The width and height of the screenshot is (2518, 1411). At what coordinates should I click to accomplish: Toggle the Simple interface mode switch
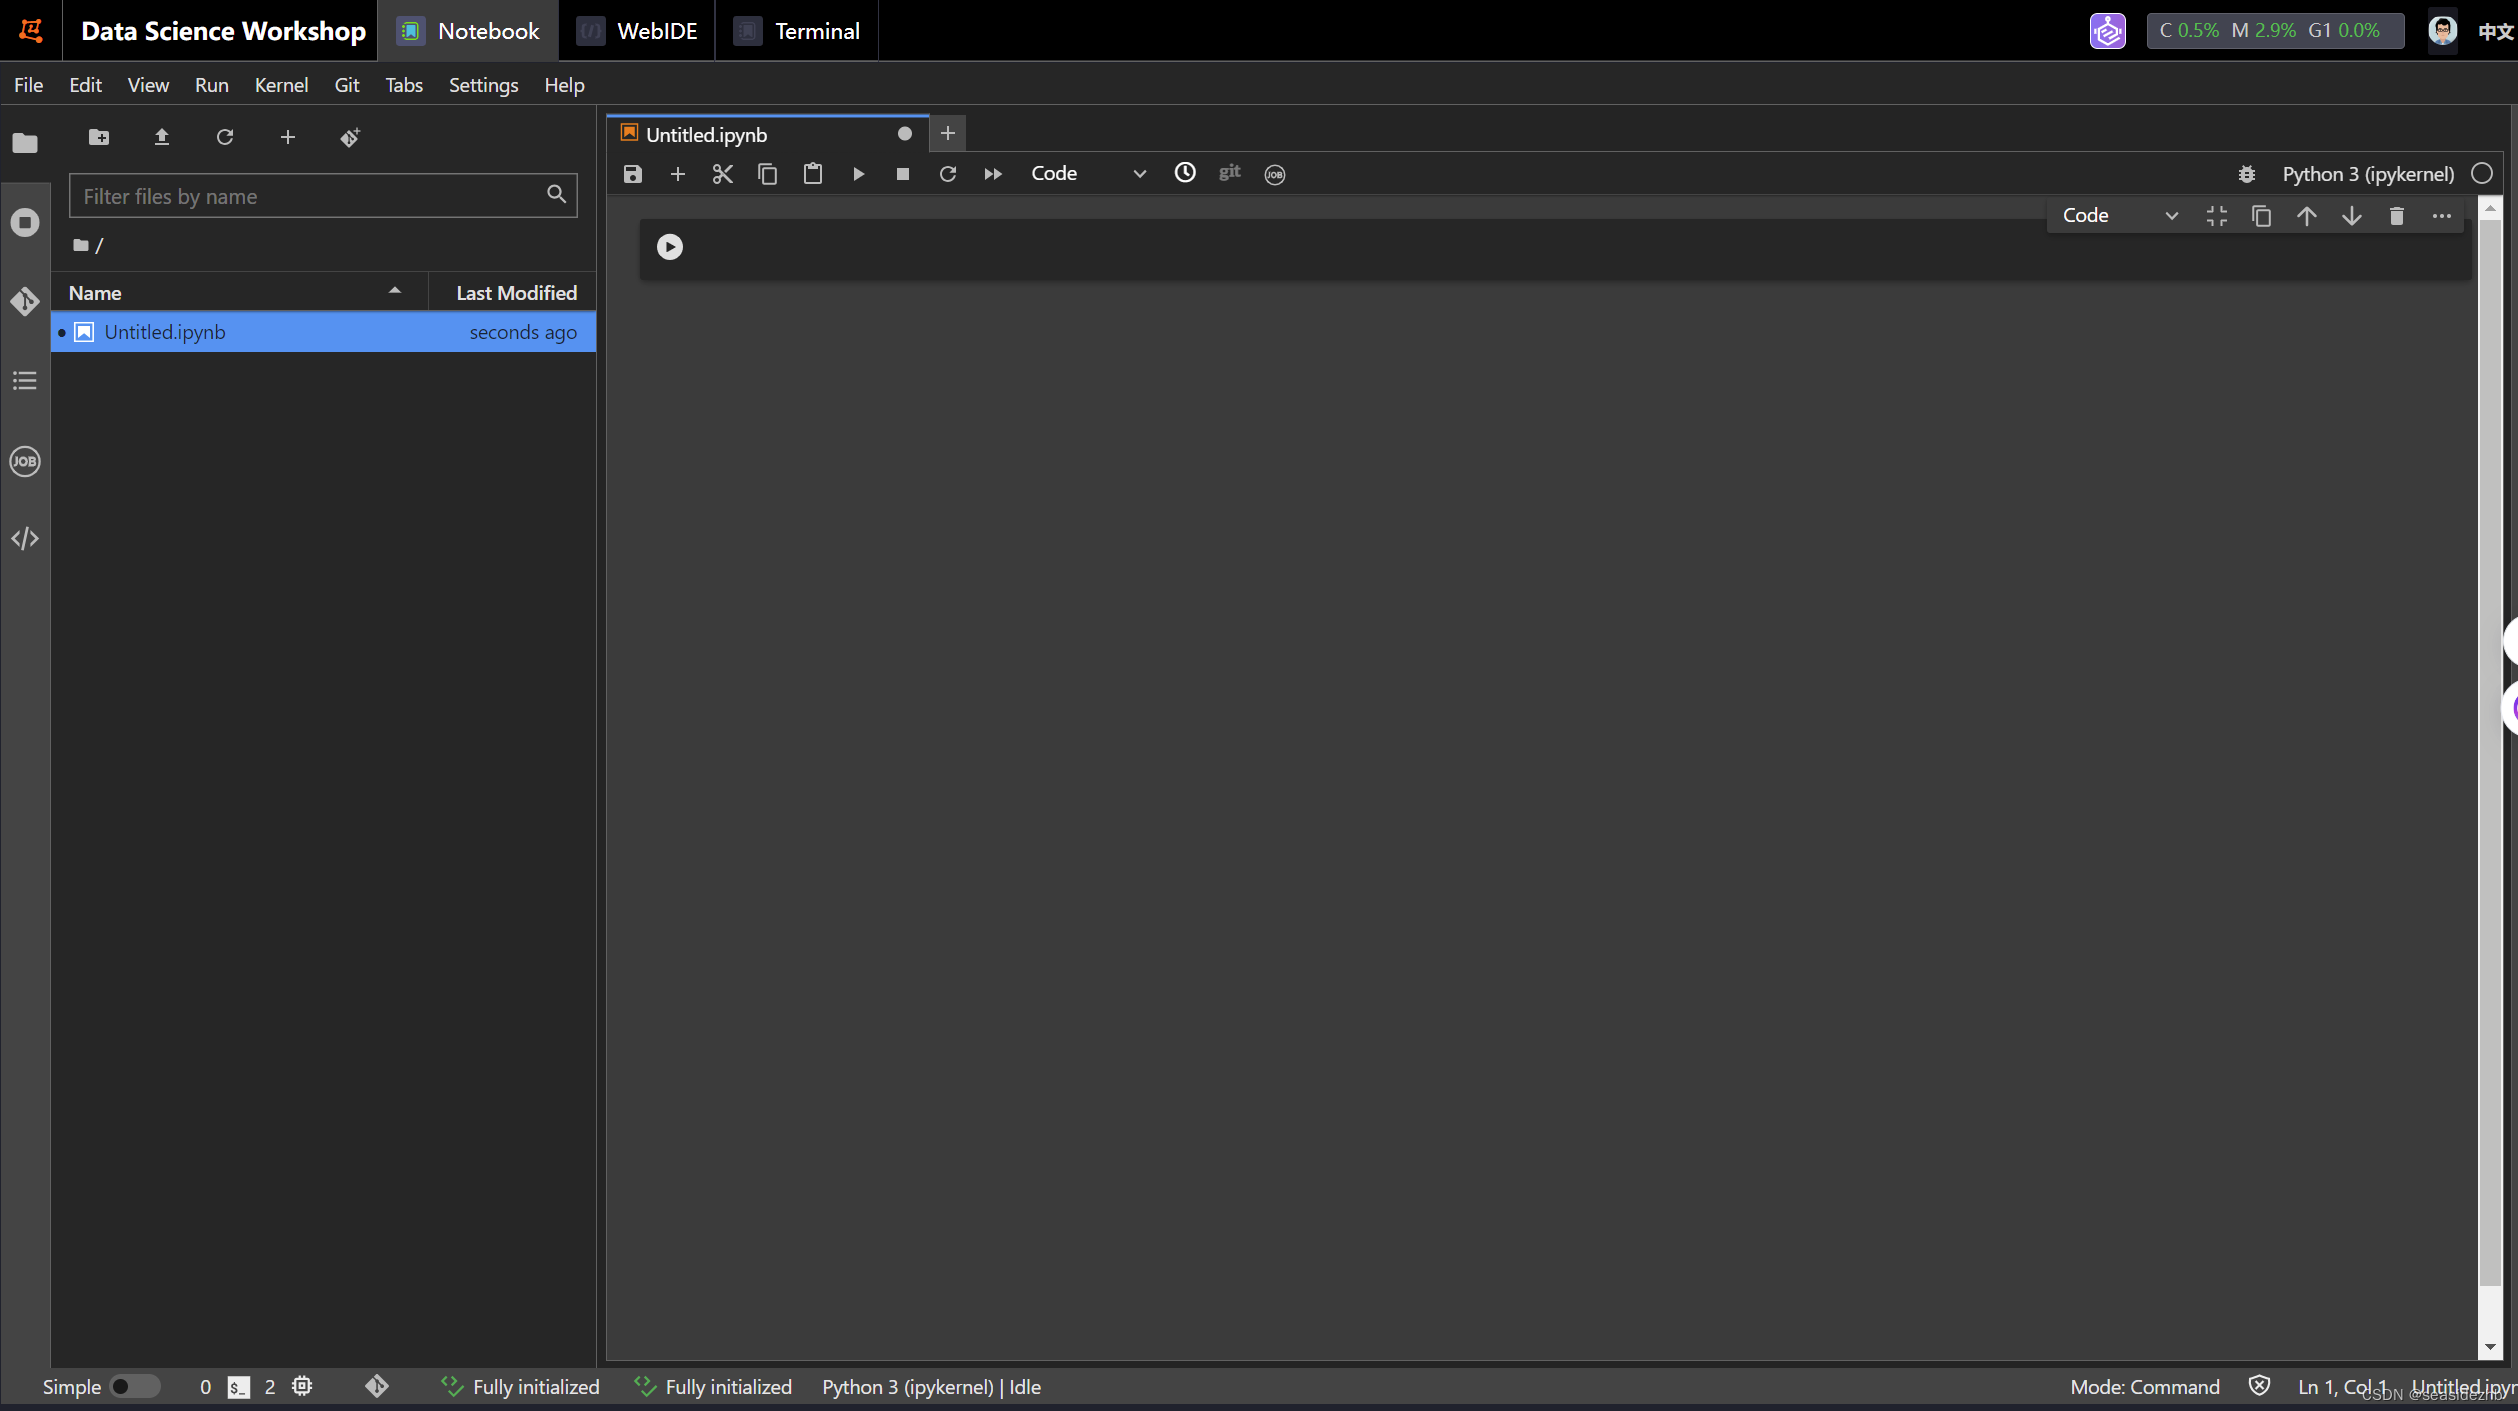tap(134, 1386)
